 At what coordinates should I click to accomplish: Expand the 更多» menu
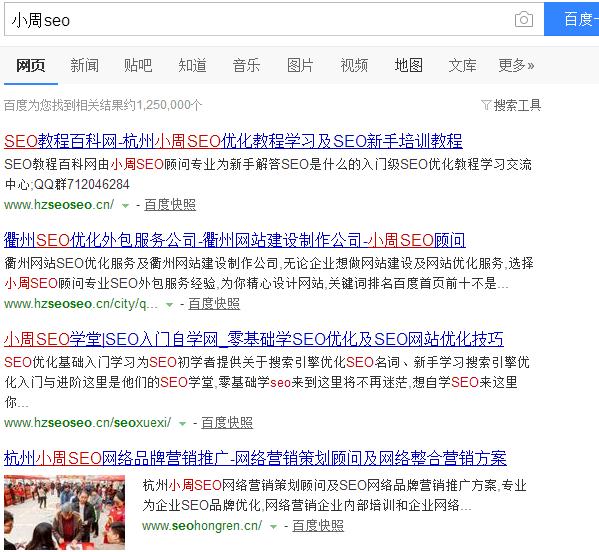tap(516, 65)
